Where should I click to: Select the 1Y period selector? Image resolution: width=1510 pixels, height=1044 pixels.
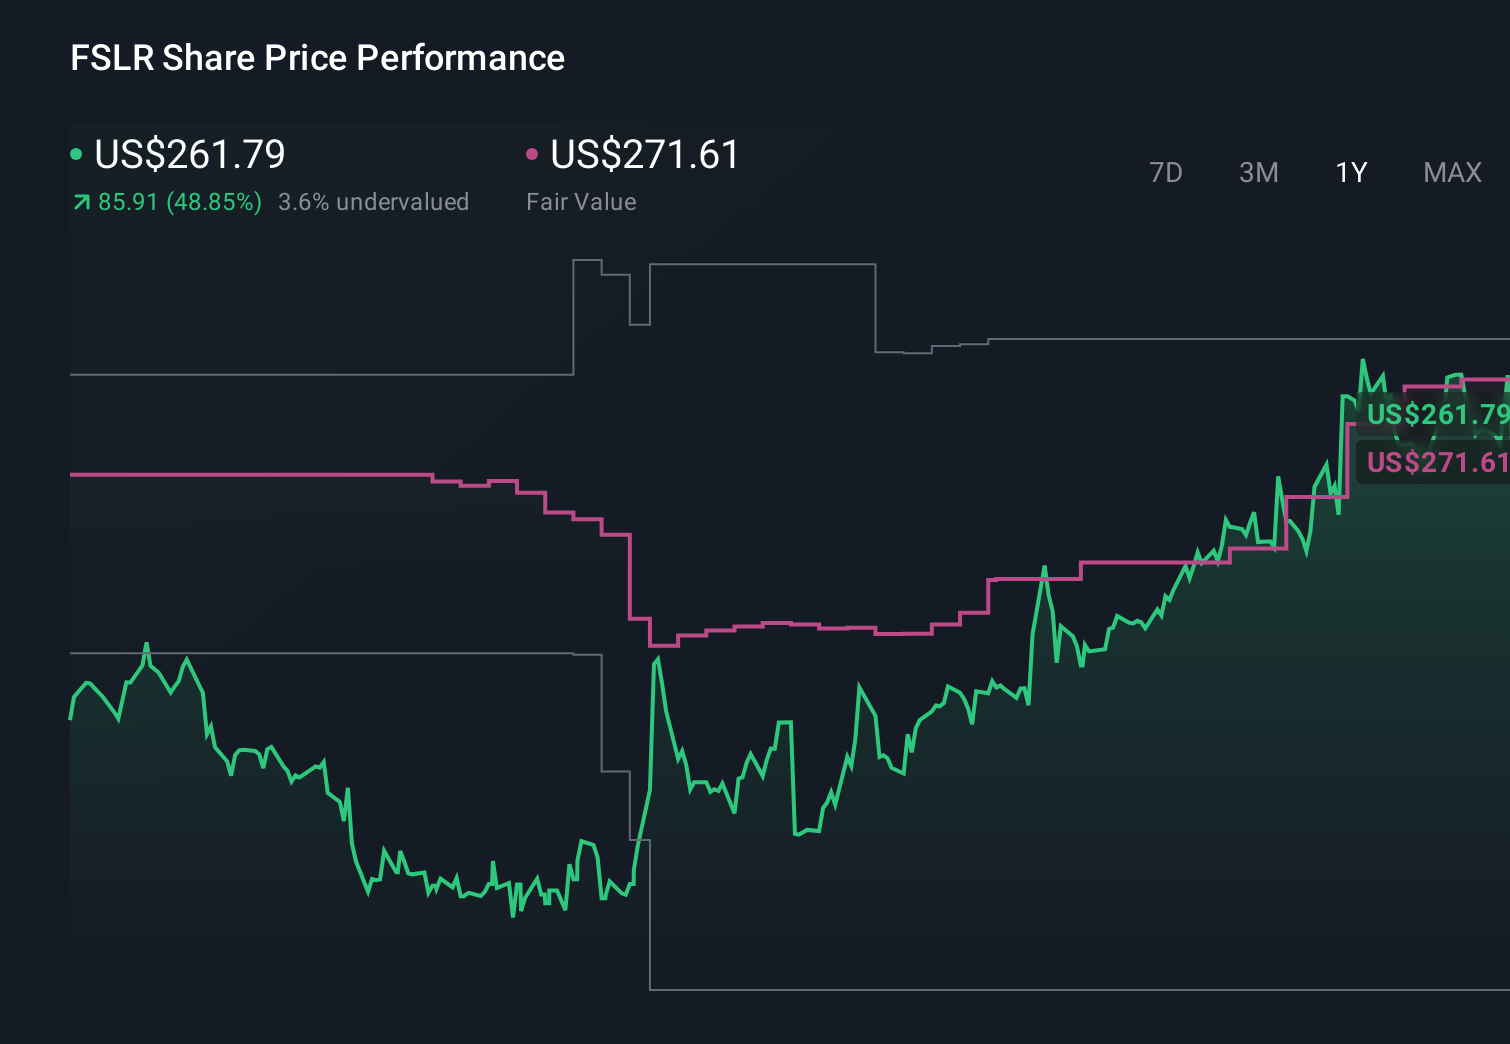point(1350,172)
